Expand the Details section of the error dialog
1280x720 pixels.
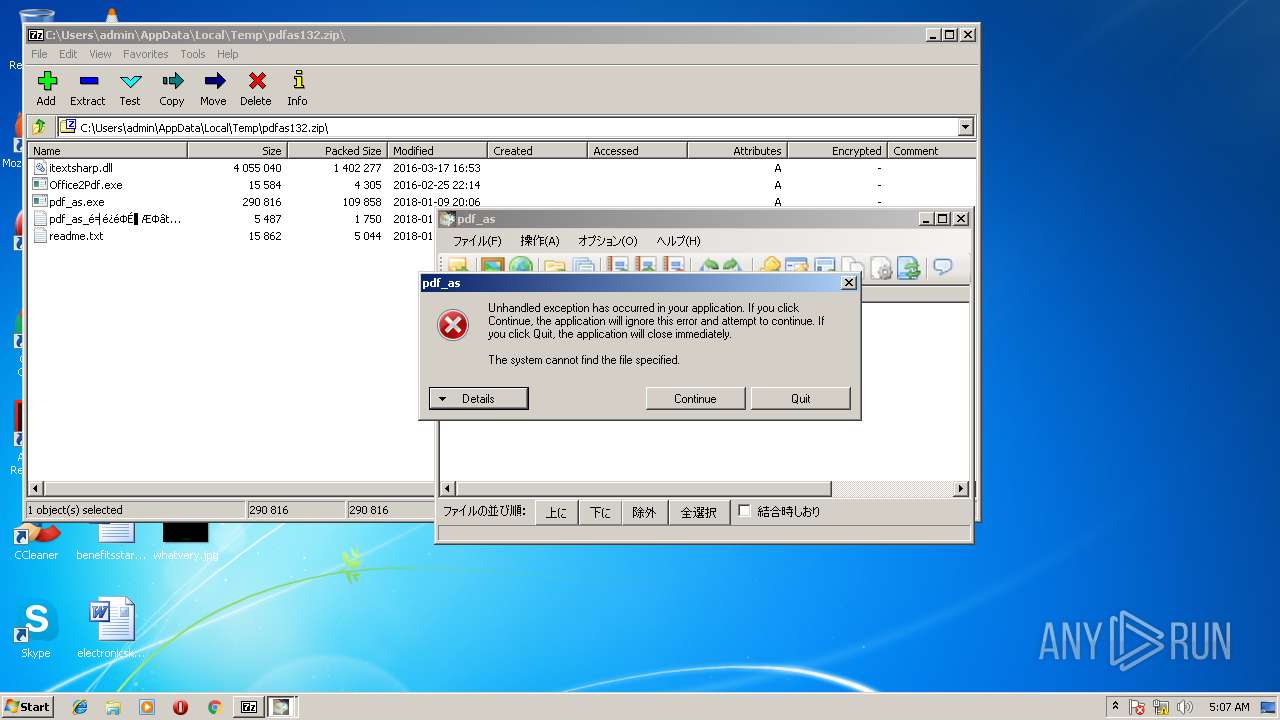click(x=478, y=398)
